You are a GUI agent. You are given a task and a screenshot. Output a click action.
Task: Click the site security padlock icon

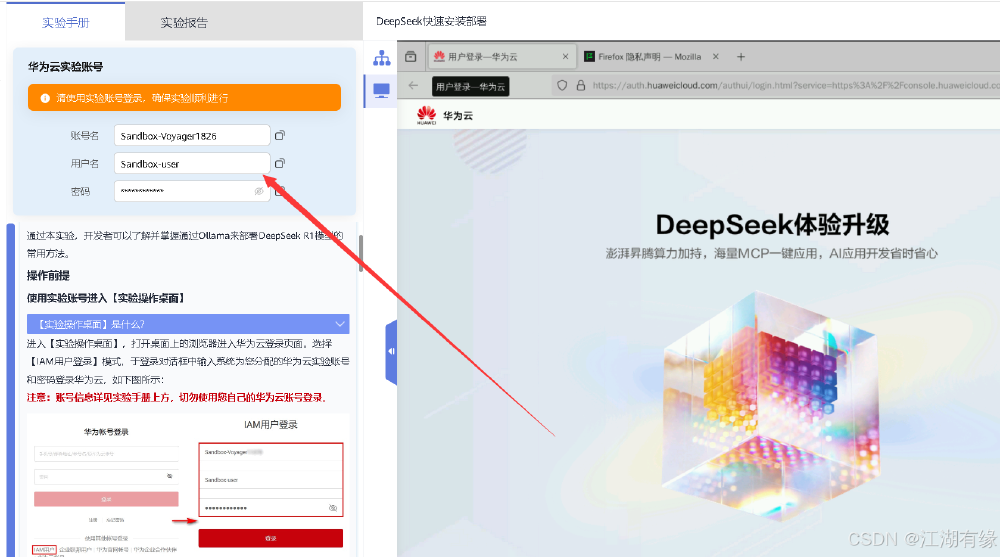pos(581,85)
